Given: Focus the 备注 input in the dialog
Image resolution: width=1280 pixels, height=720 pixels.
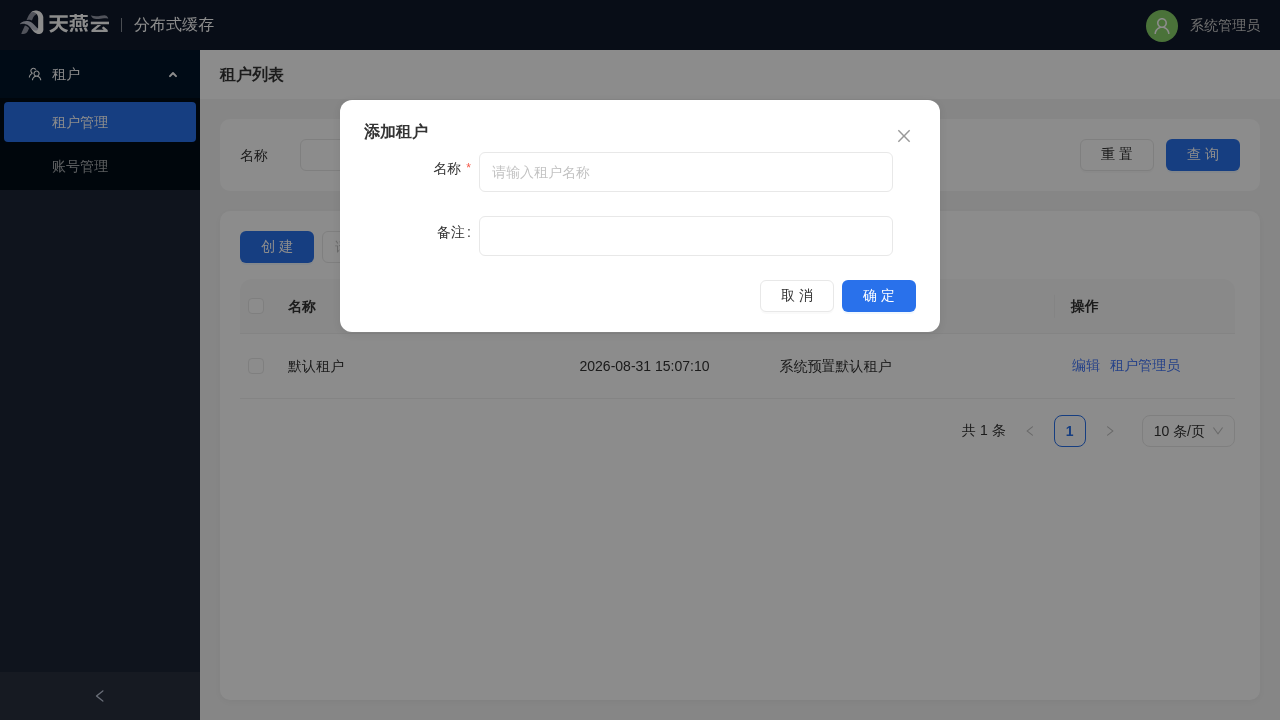Looking at the screenshot, I should point(686,236).
